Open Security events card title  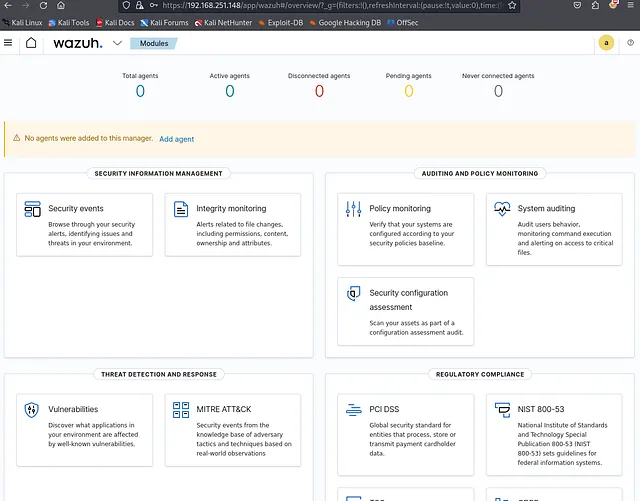point(76,208)
